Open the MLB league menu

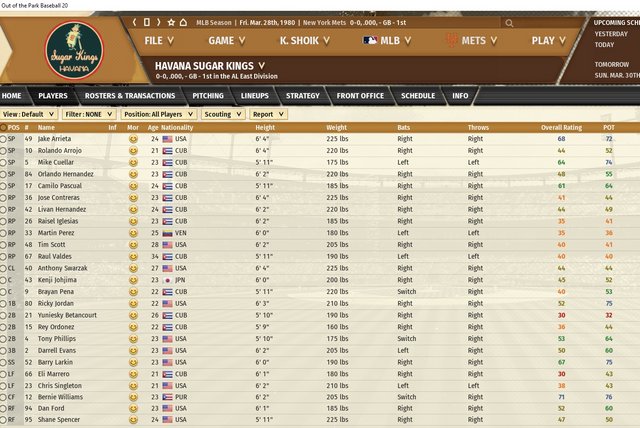(x=387, y=40)
